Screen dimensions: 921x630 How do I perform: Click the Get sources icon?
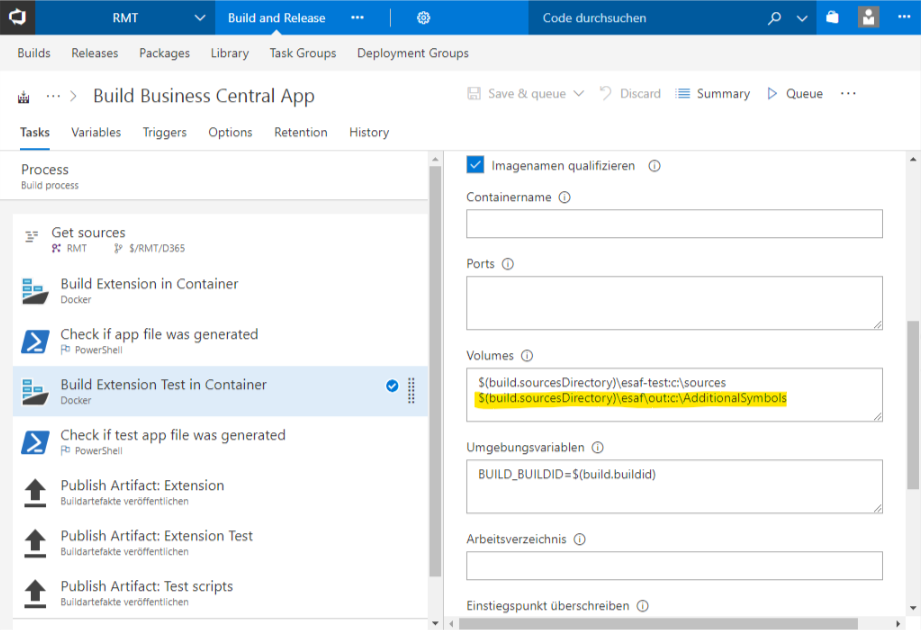coord(31,237)
